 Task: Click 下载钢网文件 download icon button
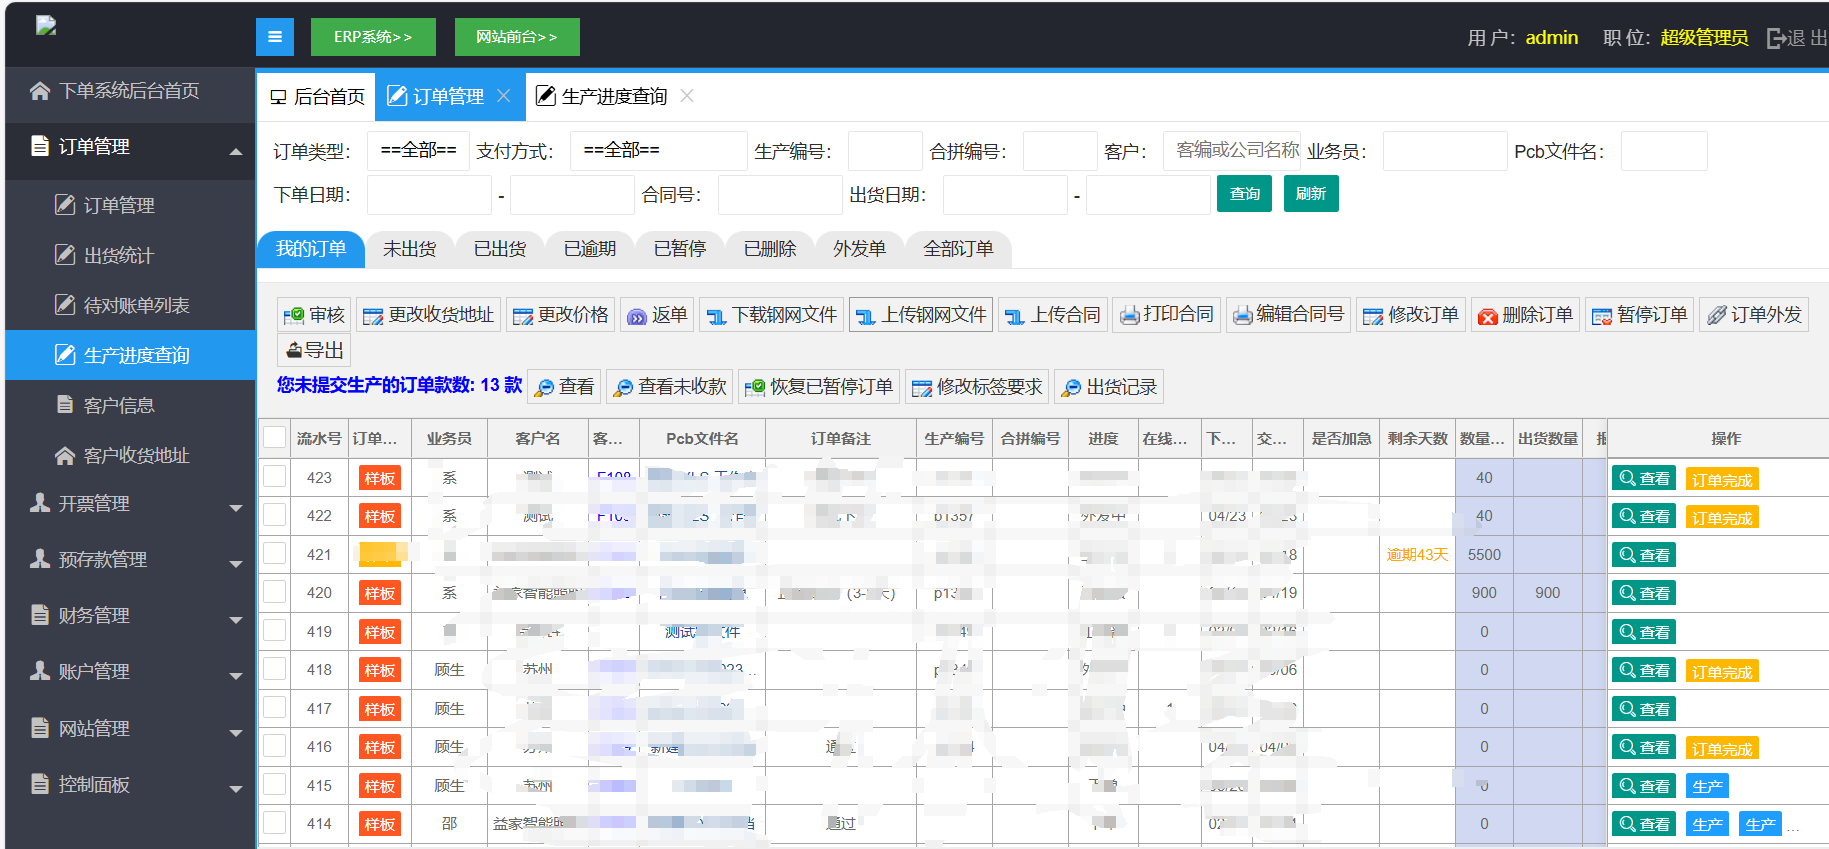click(716, 316)
